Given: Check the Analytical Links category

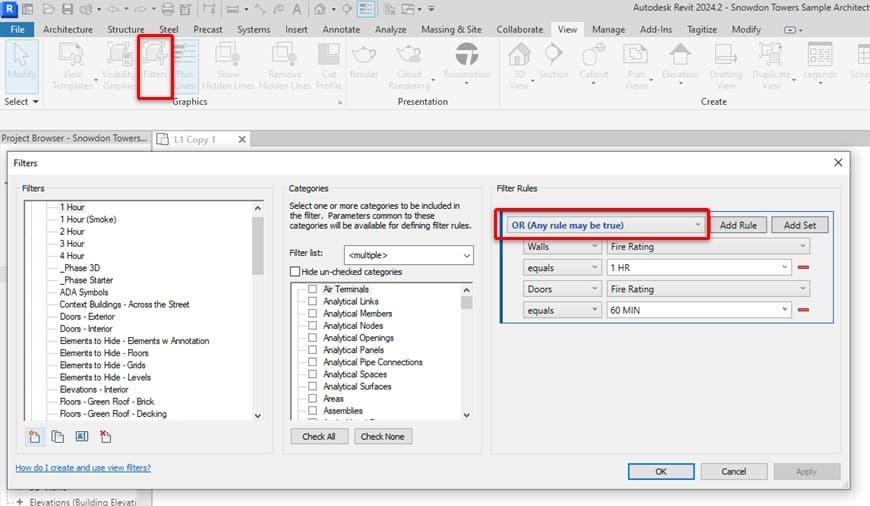Looking at the screenshot, I should tap(312, 301).
